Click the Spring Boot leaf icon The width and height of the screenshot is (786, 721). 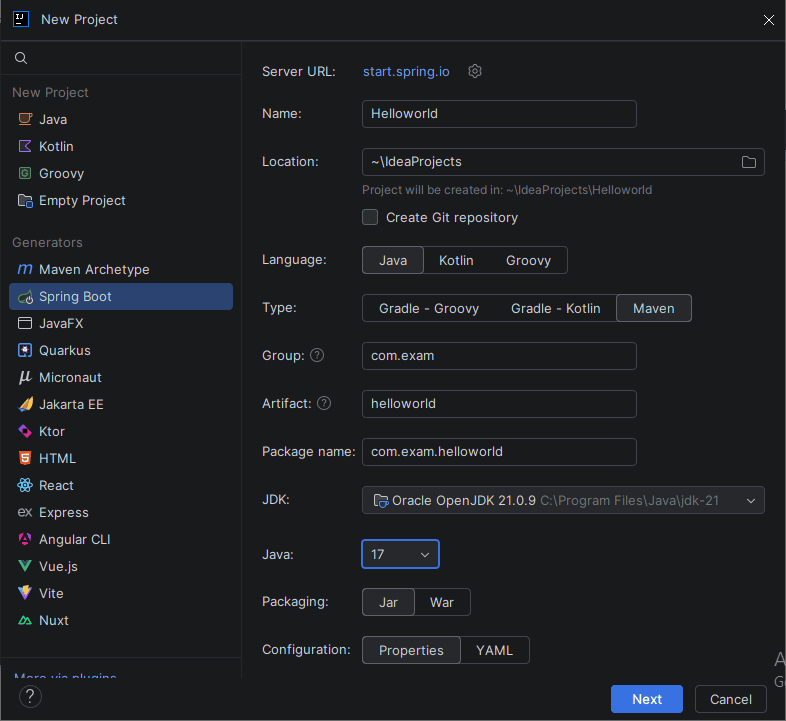point(25,297)
